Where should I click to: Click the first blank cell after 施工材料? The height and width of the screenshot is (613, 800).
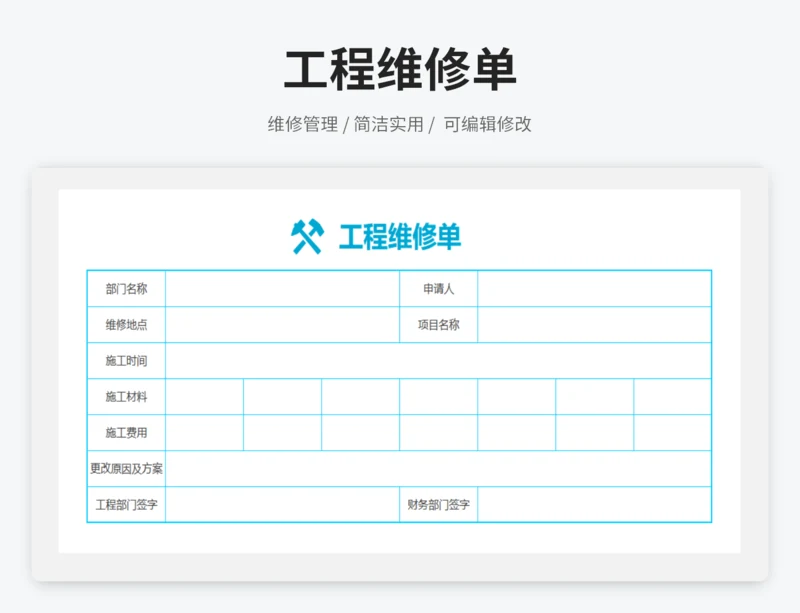(205, 397)
